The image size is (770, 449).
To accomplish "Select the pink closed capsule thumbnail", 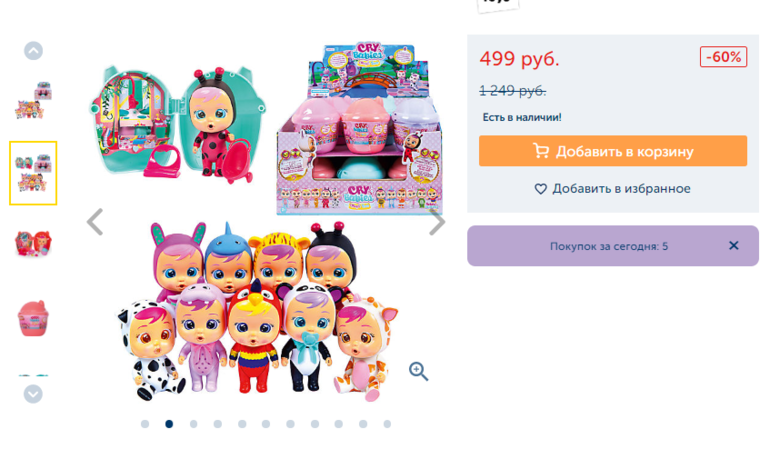I will [33, 318].
